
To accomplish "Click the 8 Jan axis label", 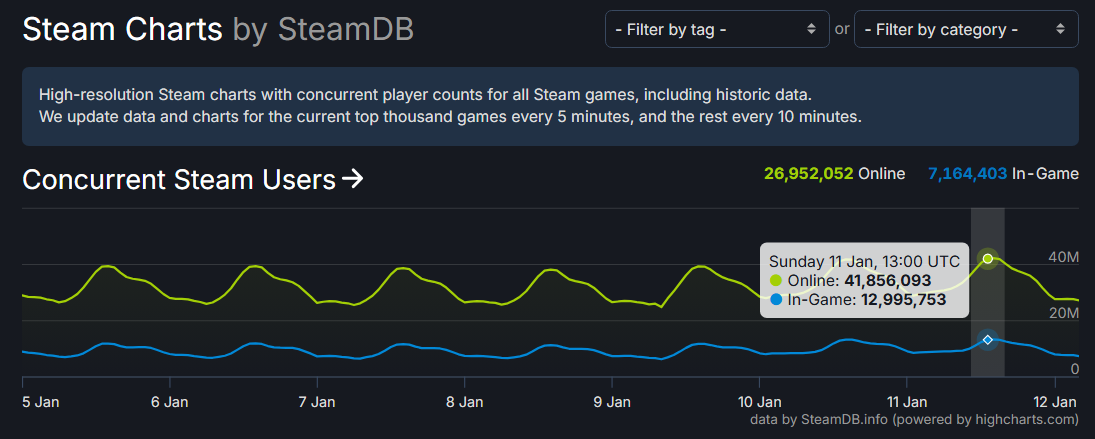I will (464, 402).
